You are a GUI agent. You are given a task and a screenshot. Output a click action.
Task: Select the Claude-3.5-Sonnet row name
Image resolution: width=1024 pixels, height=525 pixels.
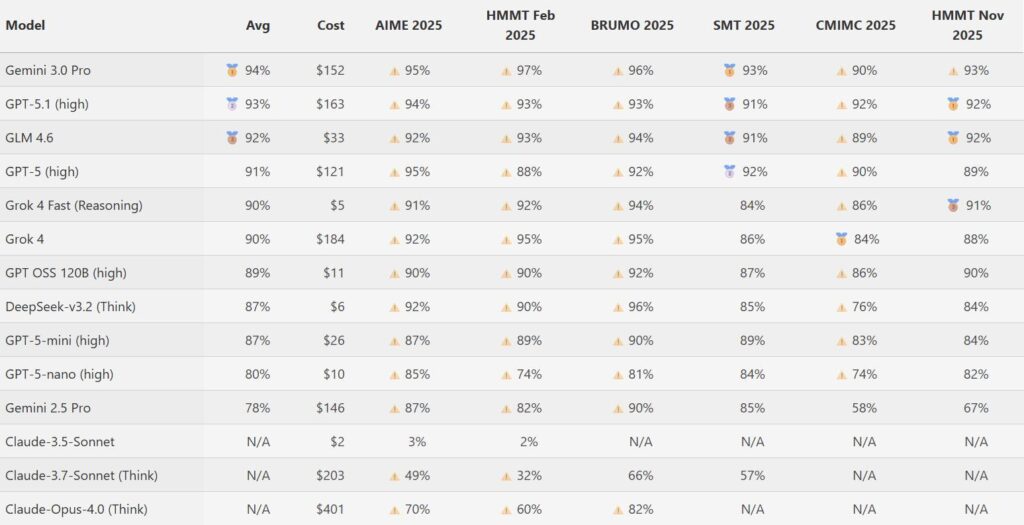click(56, 441)
